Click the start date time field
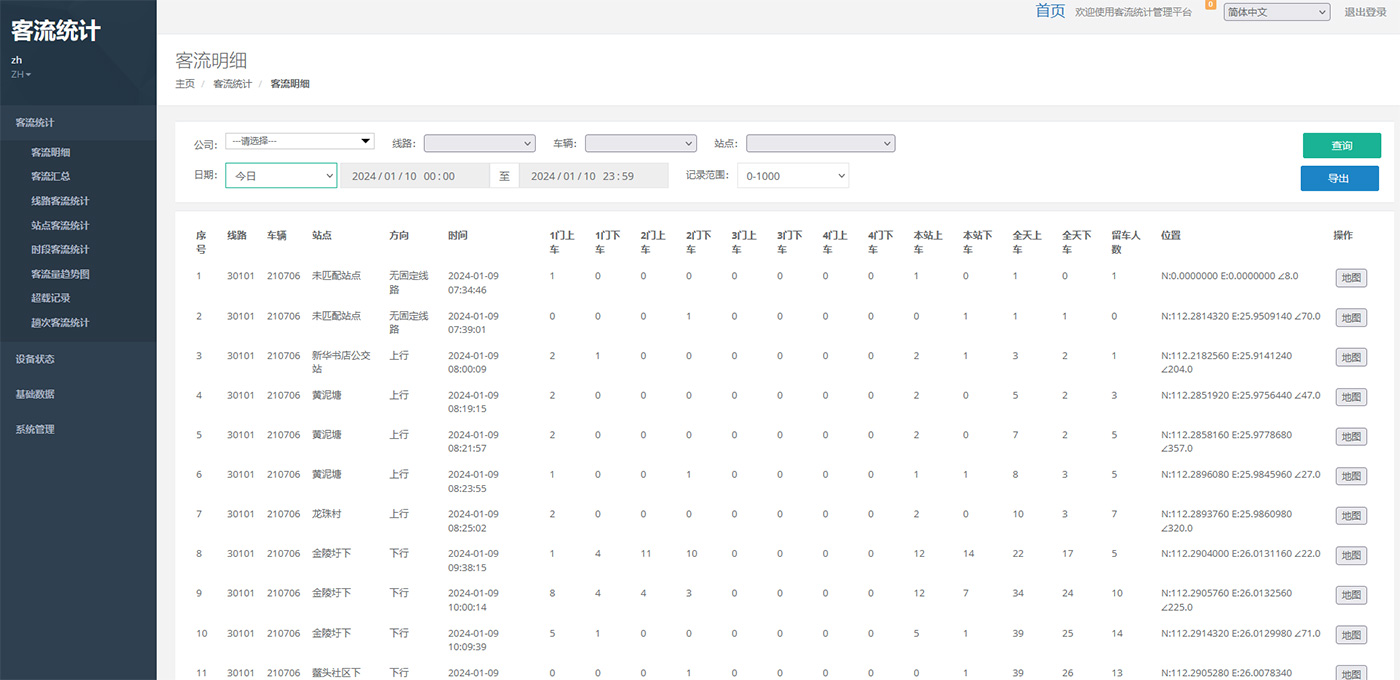1400x680 pixels. click(414, 176)
